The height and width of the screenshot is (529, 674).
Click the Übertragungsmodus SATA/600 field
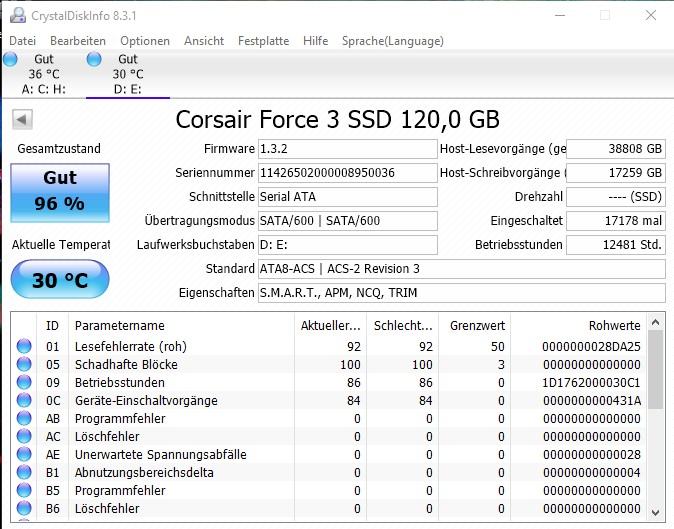[347, 221]
